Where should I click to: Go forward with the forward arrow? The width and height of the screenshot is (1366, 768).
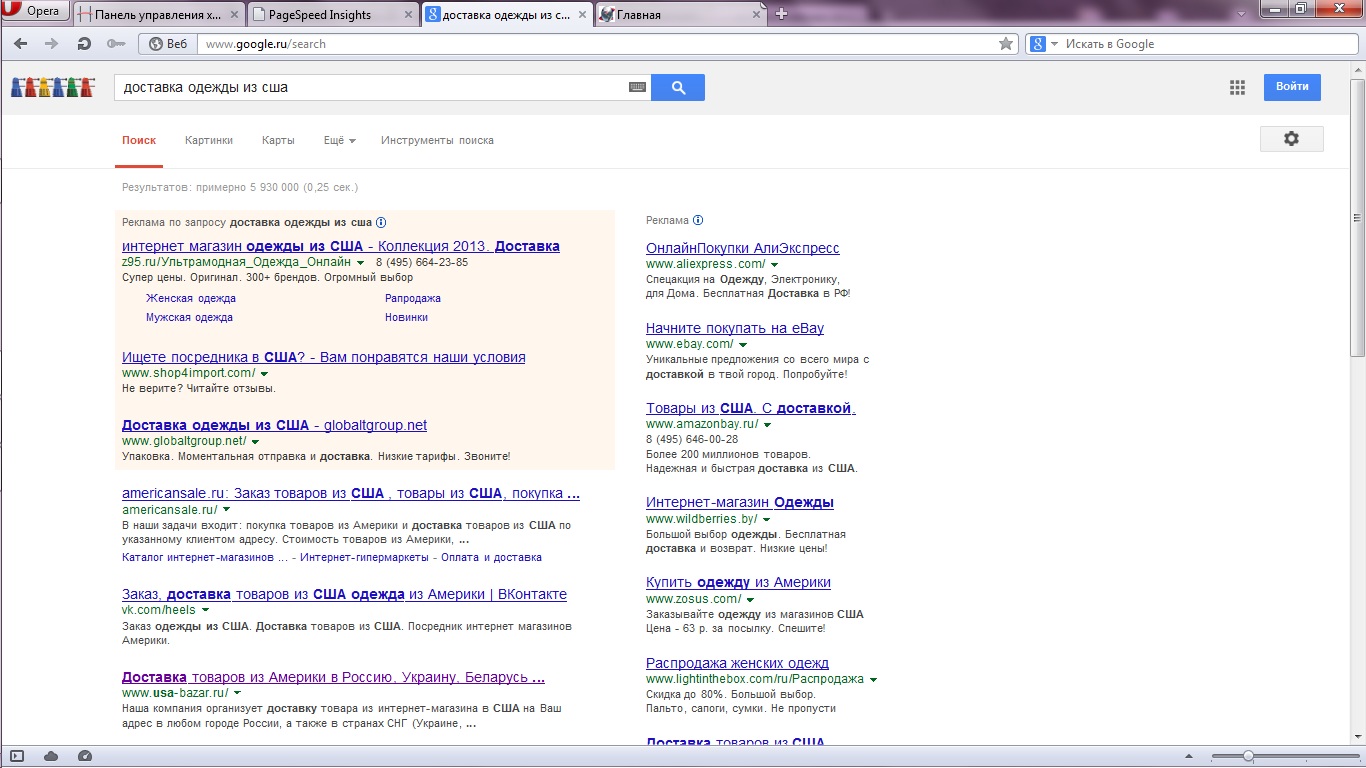pyautogui.click(x=51, y=44)
